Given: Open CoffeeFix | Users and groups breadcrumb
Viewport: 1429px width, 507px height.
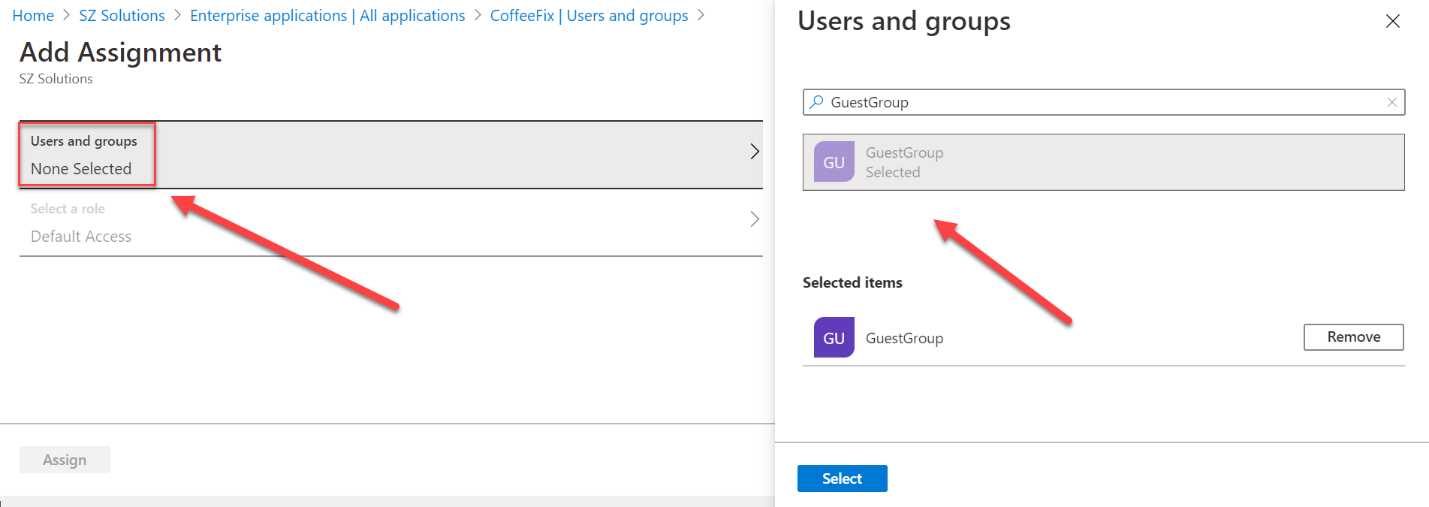Looking at the screenshot, I should click(589, 16).
